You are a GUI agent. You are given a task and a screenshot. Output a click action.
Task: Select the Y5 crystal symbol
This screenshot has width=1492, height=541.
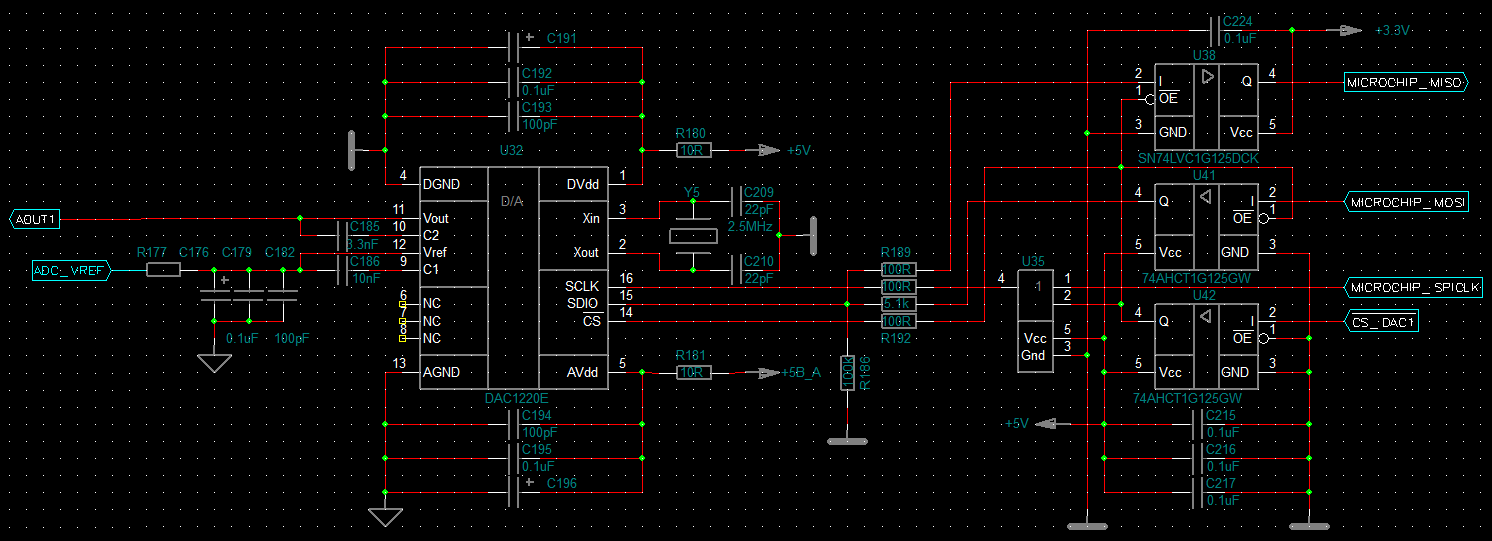click(x=692, y=235)
